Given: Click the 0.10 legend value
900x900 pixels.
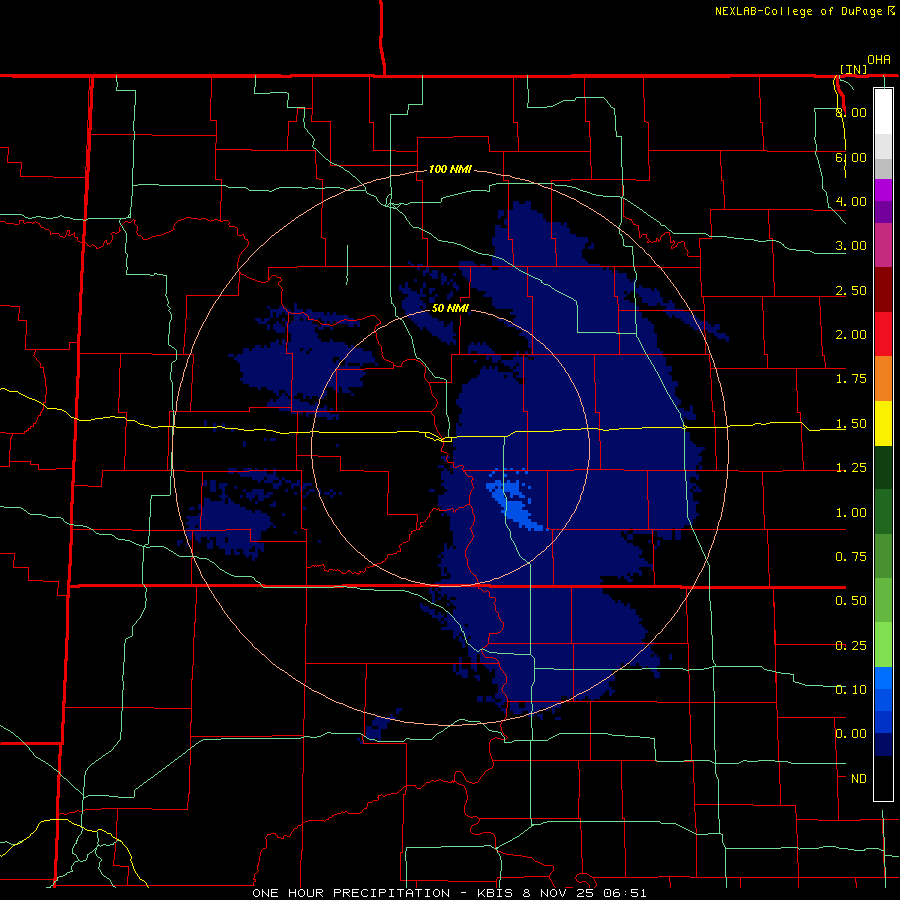Looking at the screenshot, I should tap(851, 690).
